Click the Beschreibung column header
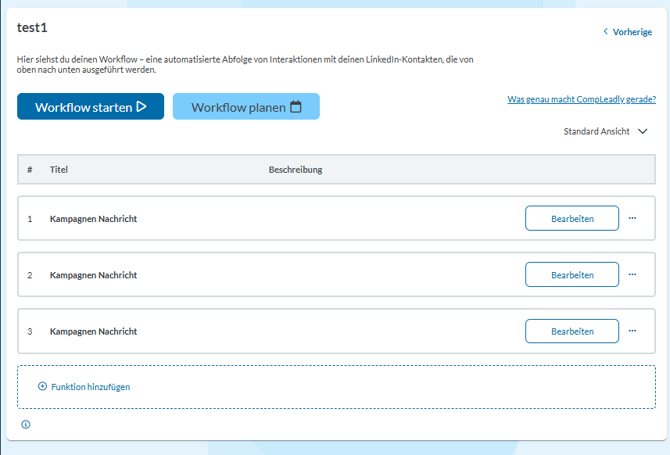 (295, 170)
